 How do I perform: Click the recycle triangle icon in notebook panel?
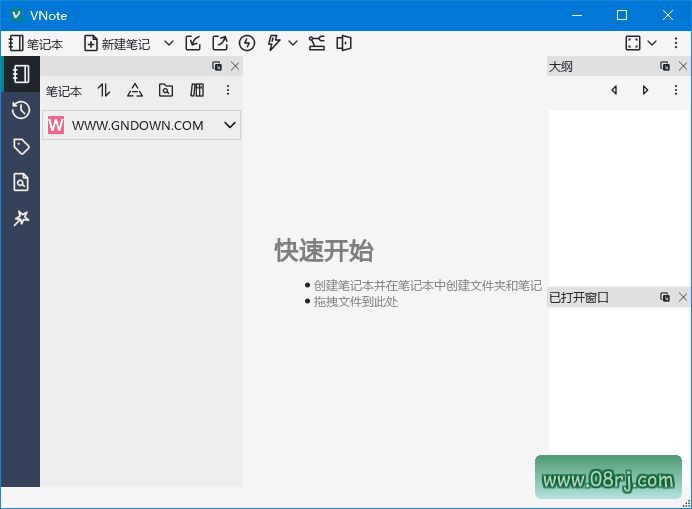(x=135, y=90)
